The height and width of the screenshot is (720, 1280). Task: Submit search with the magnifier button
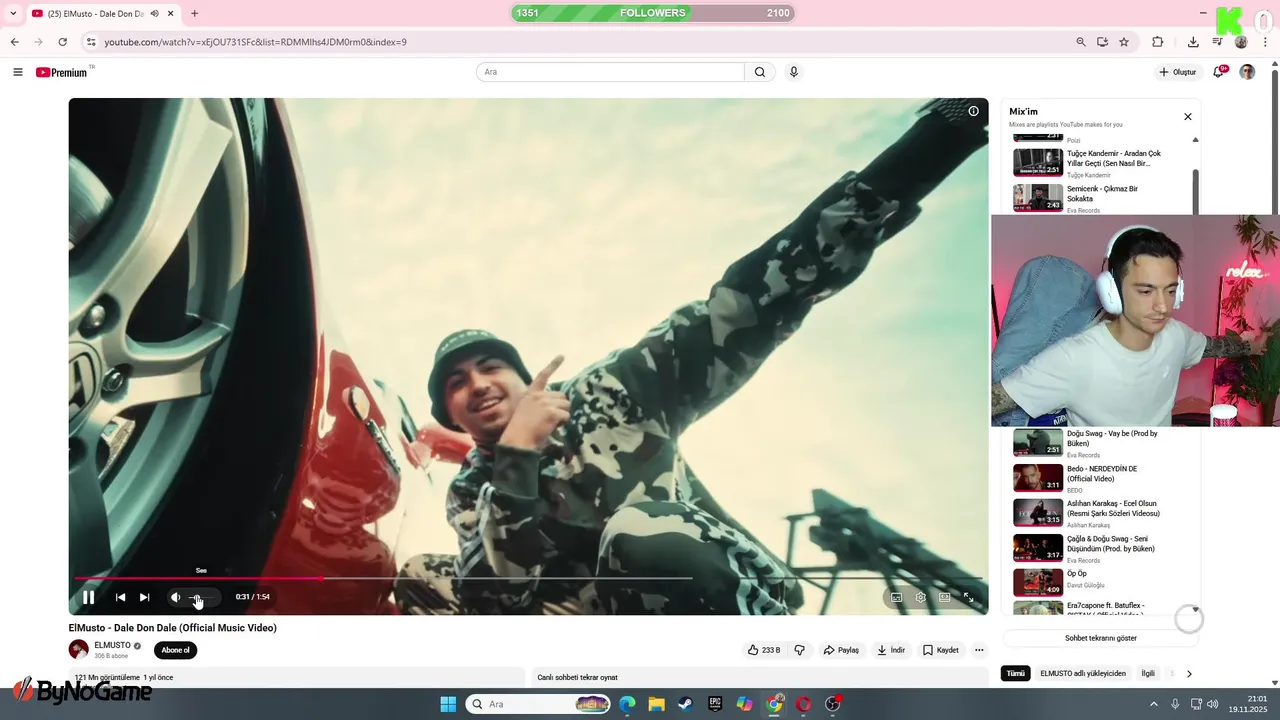760,72
